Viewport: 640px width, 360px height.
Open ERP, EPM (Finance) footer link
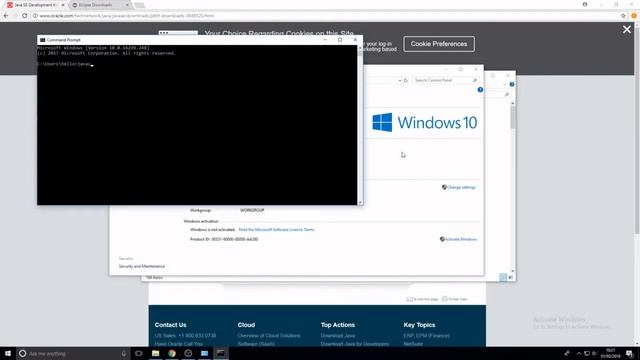tap(427, 336)
